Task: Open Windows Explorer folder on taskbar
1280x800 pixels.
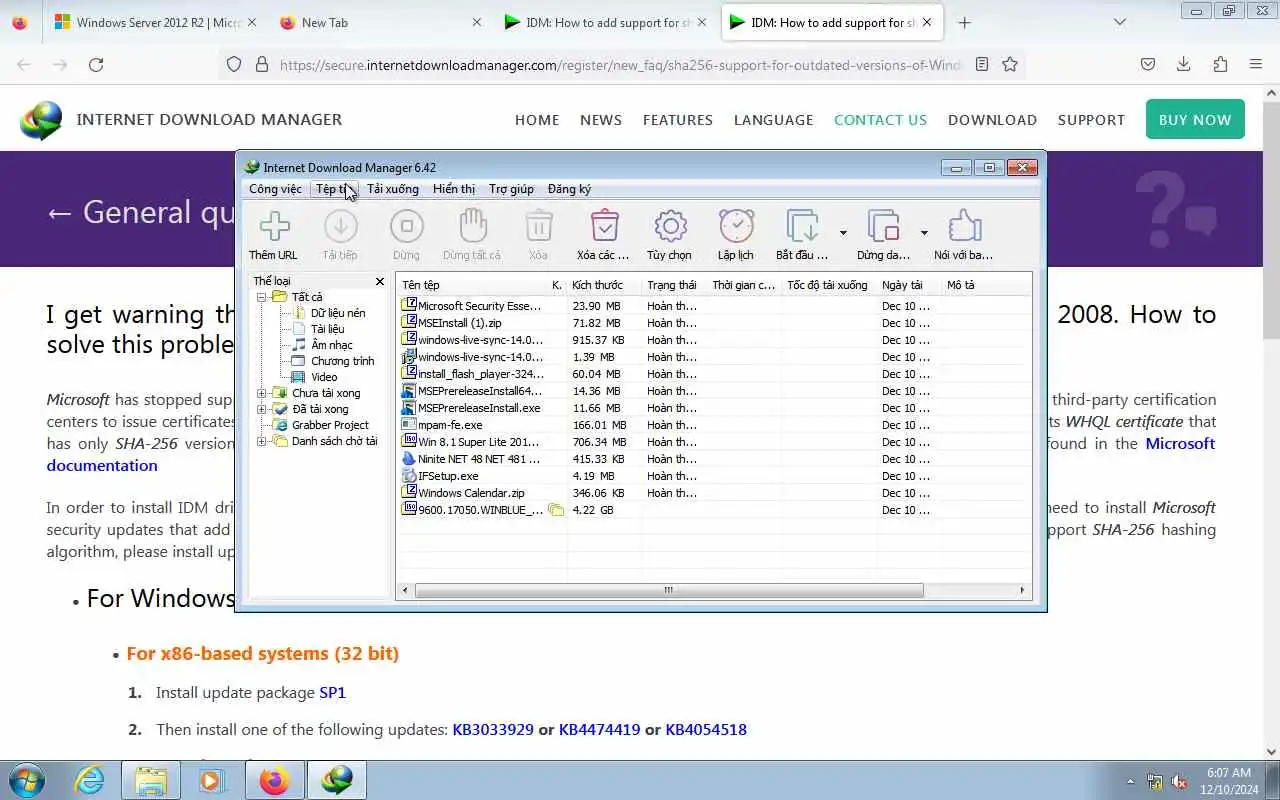Action: click(x=150, y=780)
